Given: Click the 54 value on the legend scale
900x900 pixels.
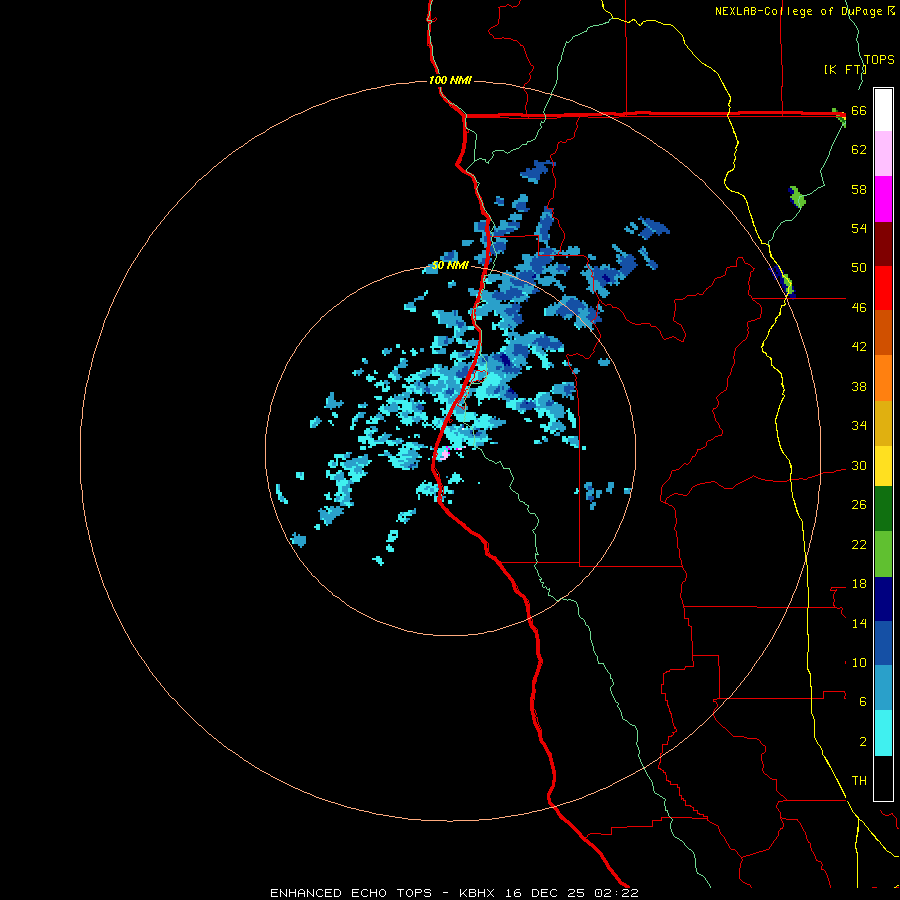Looking at the screenshot, I should point(859,228).
